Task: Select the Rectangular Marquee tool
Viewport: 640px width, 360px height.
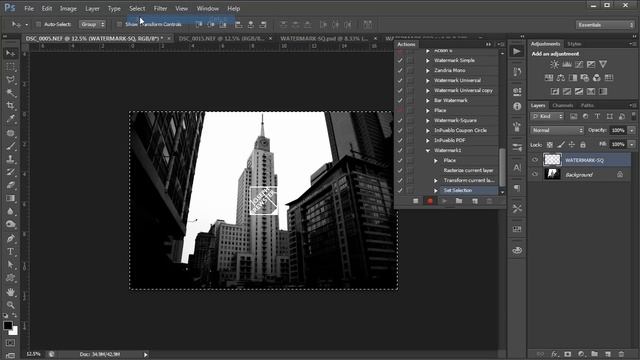Action: point(10,67)
